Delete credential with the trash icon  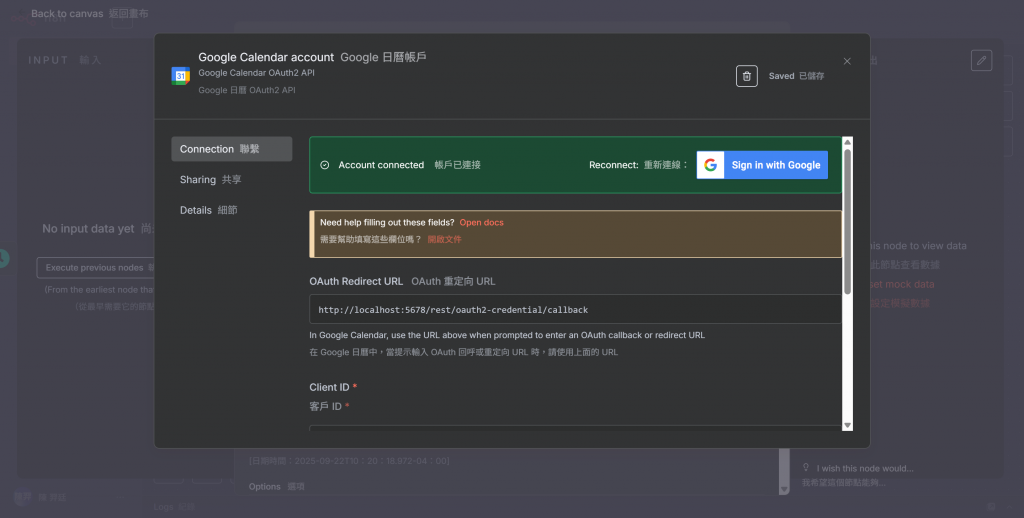[x=746, y=76]
